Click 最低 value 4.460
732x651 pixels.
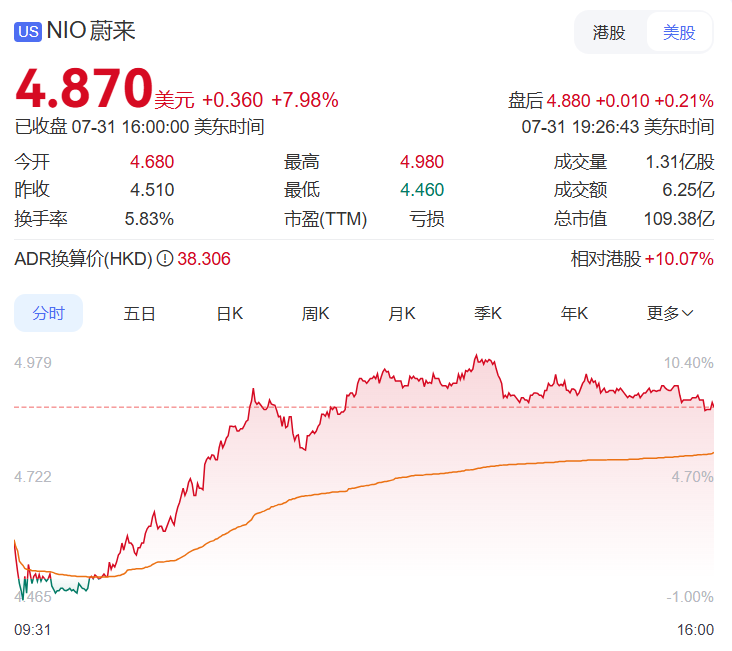tap(422, 190)
